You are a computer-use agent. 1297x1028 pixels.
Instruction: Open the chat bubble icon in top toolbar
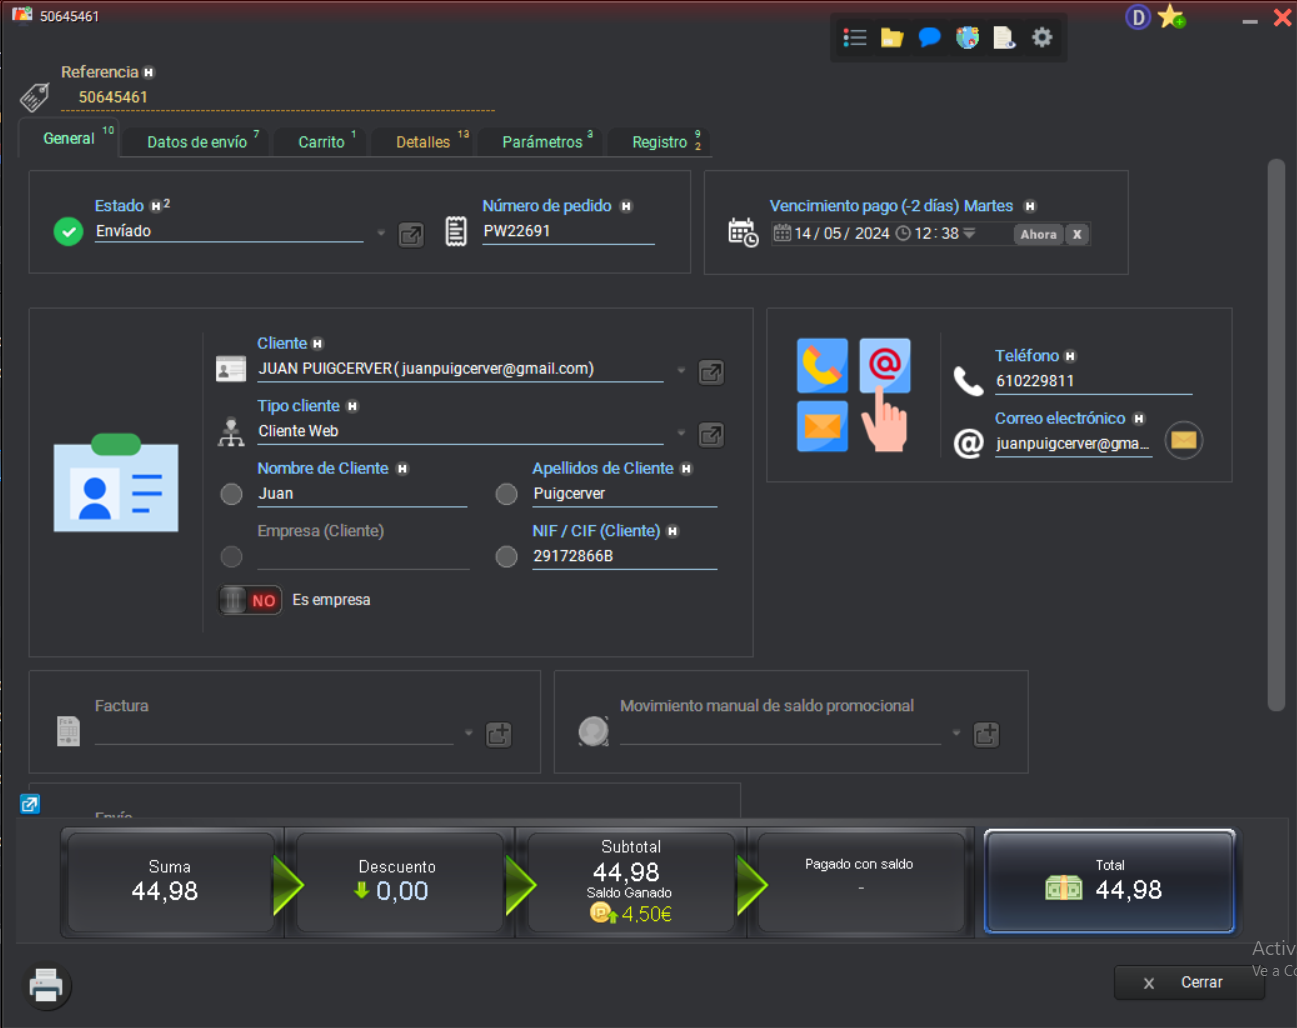click(929, 38)
